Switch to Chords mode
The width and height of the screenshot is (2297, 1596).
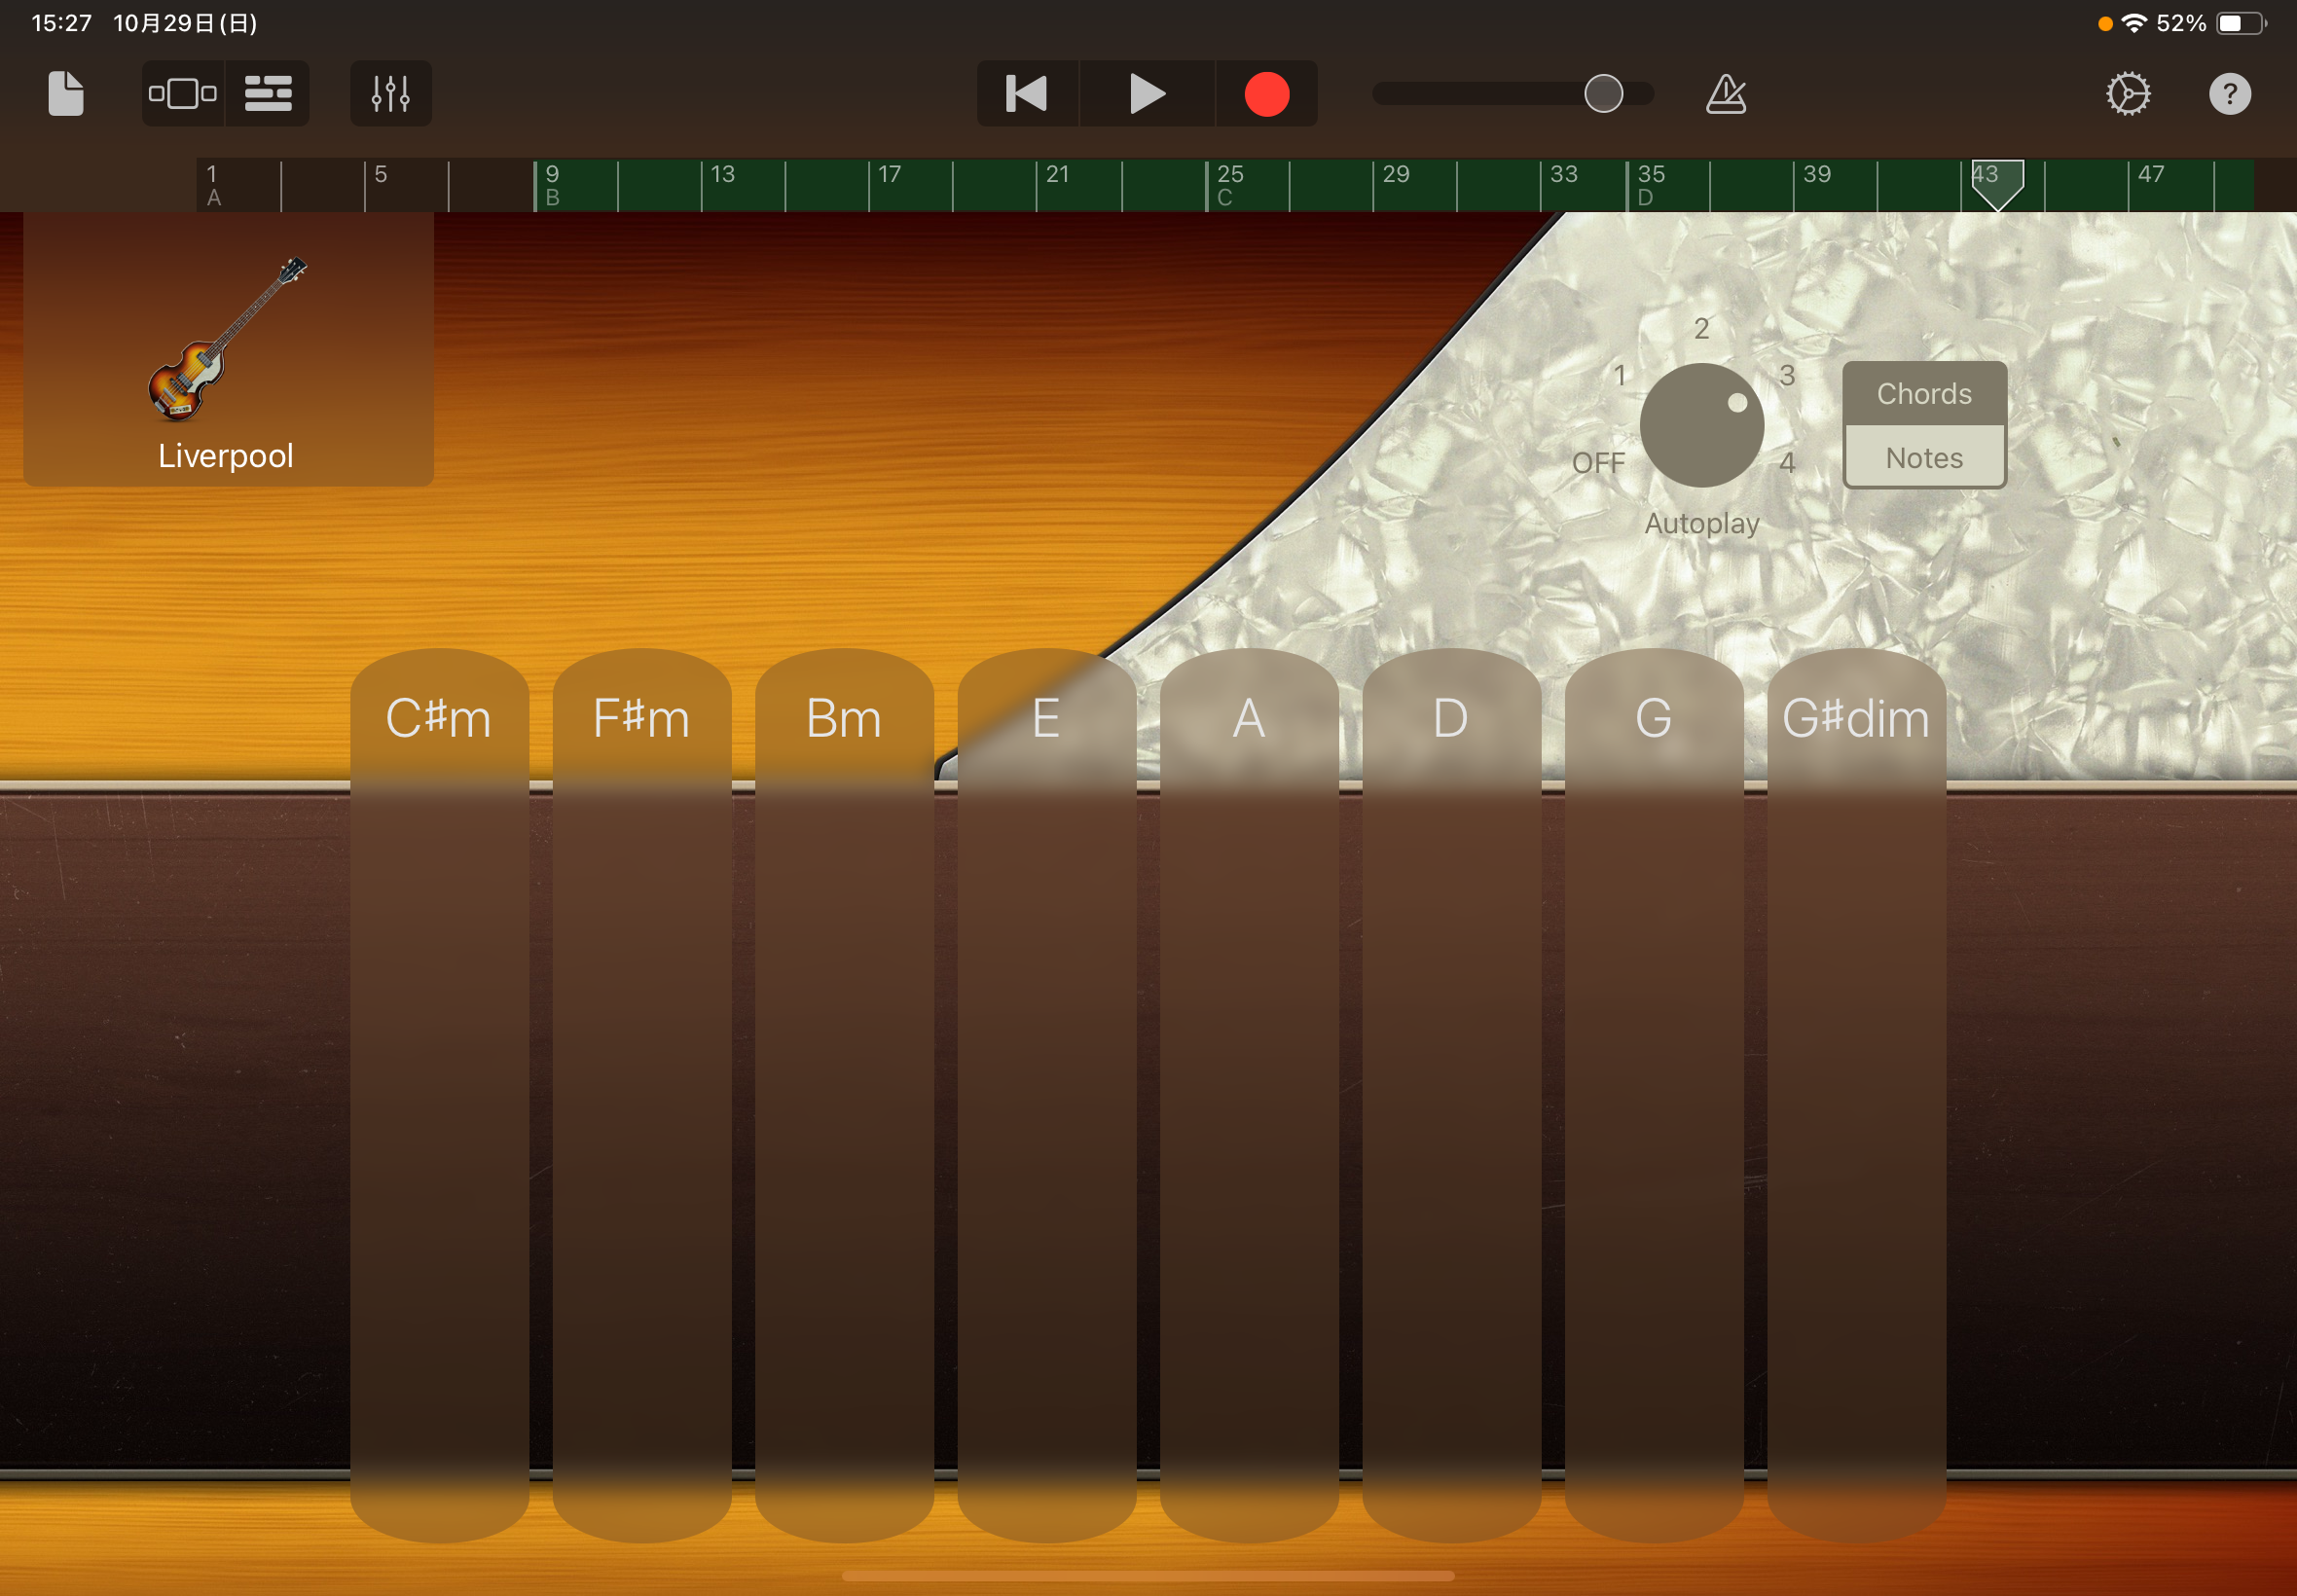(1923, 394)
